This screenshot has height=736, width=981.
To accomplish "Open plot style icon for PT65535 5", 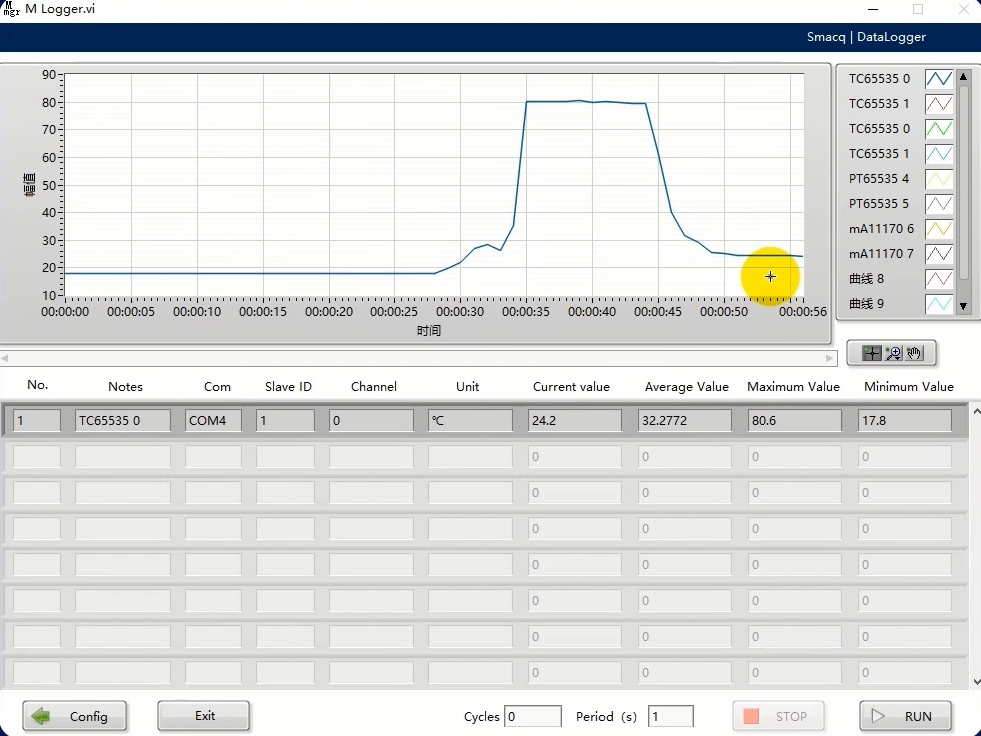I will tap(938, 204).
